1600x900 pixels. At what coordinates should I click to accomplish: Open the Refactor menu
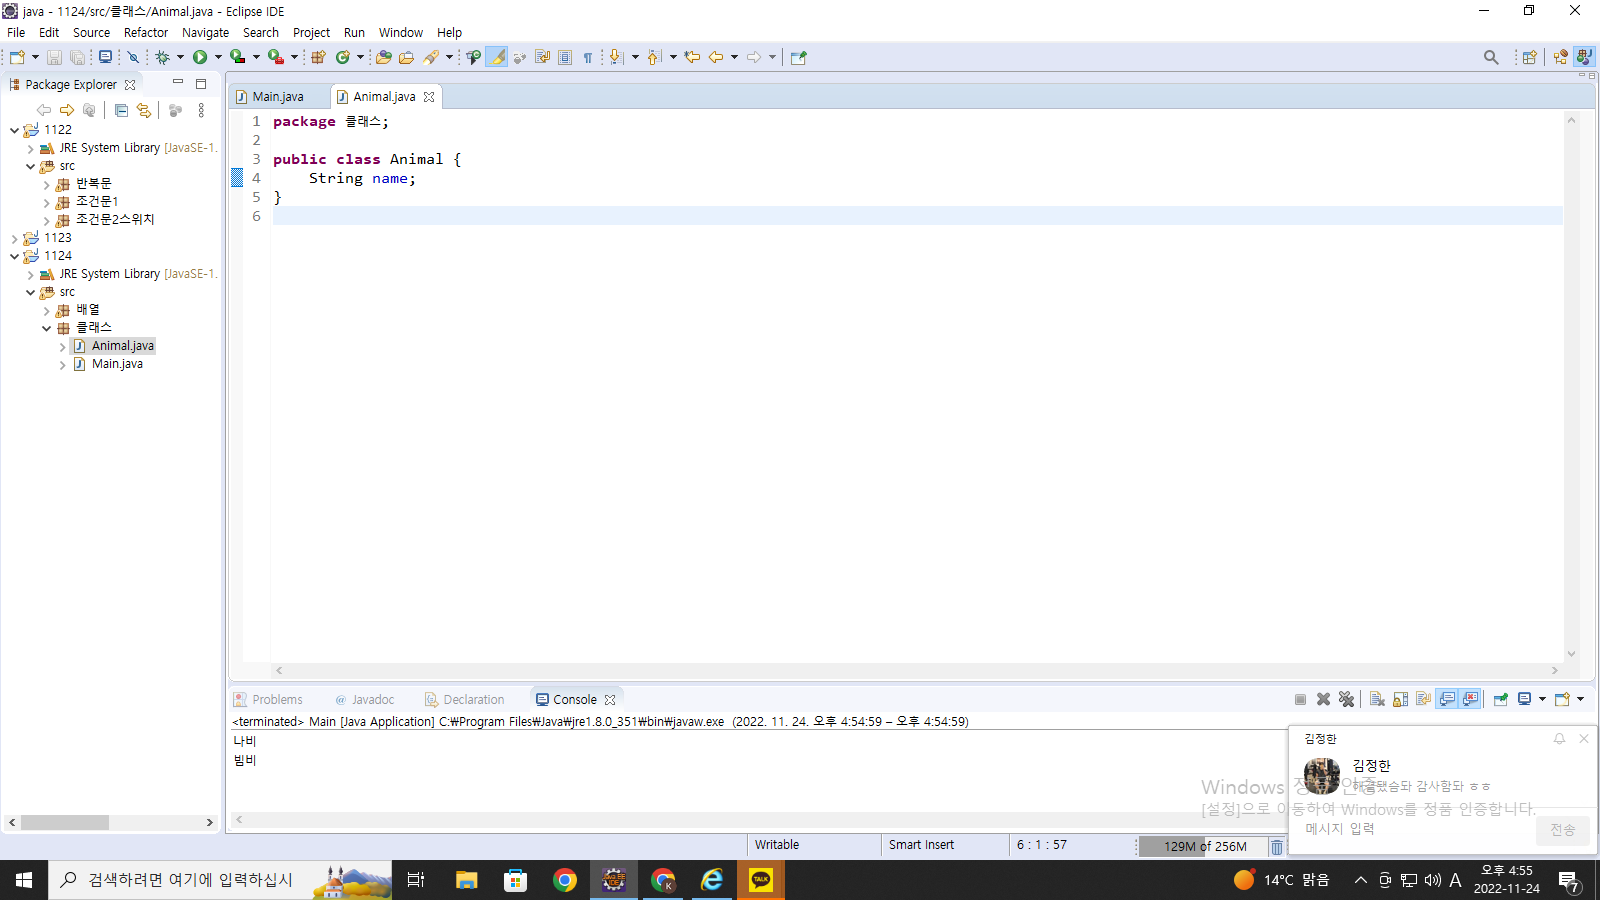tap(146, 32)
